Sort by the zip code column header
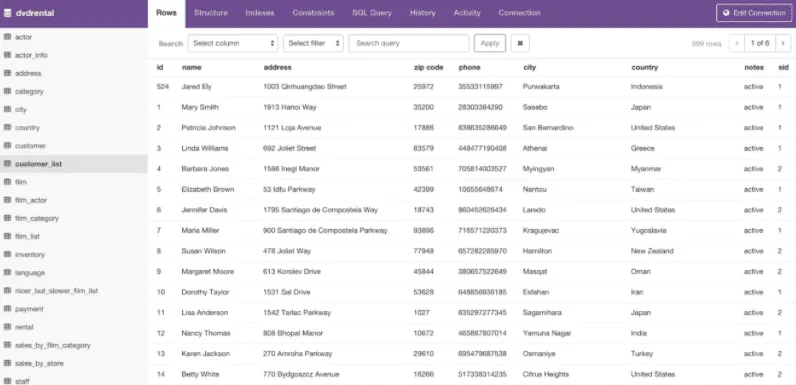Screen dimensions: 796x385 pos(428,67)
